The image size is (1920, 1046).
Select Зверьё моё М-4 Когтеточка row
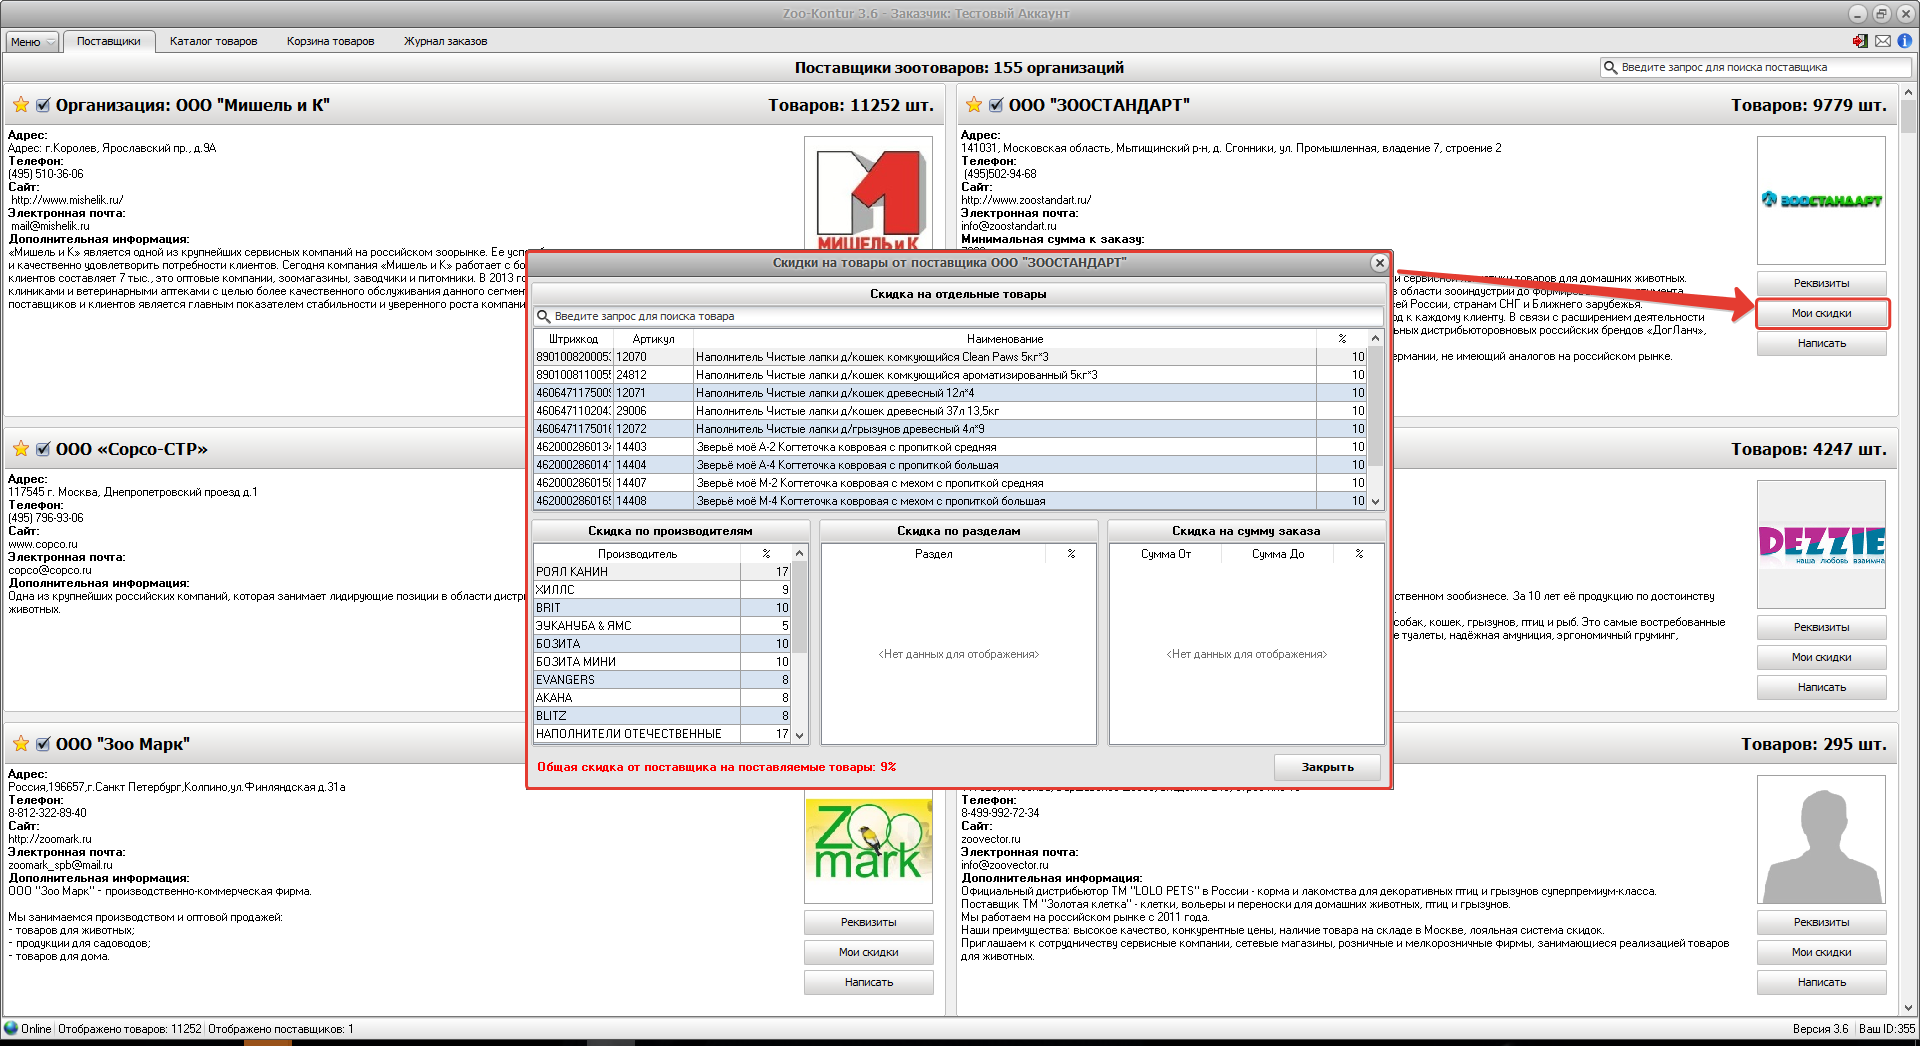click(950, 501)
